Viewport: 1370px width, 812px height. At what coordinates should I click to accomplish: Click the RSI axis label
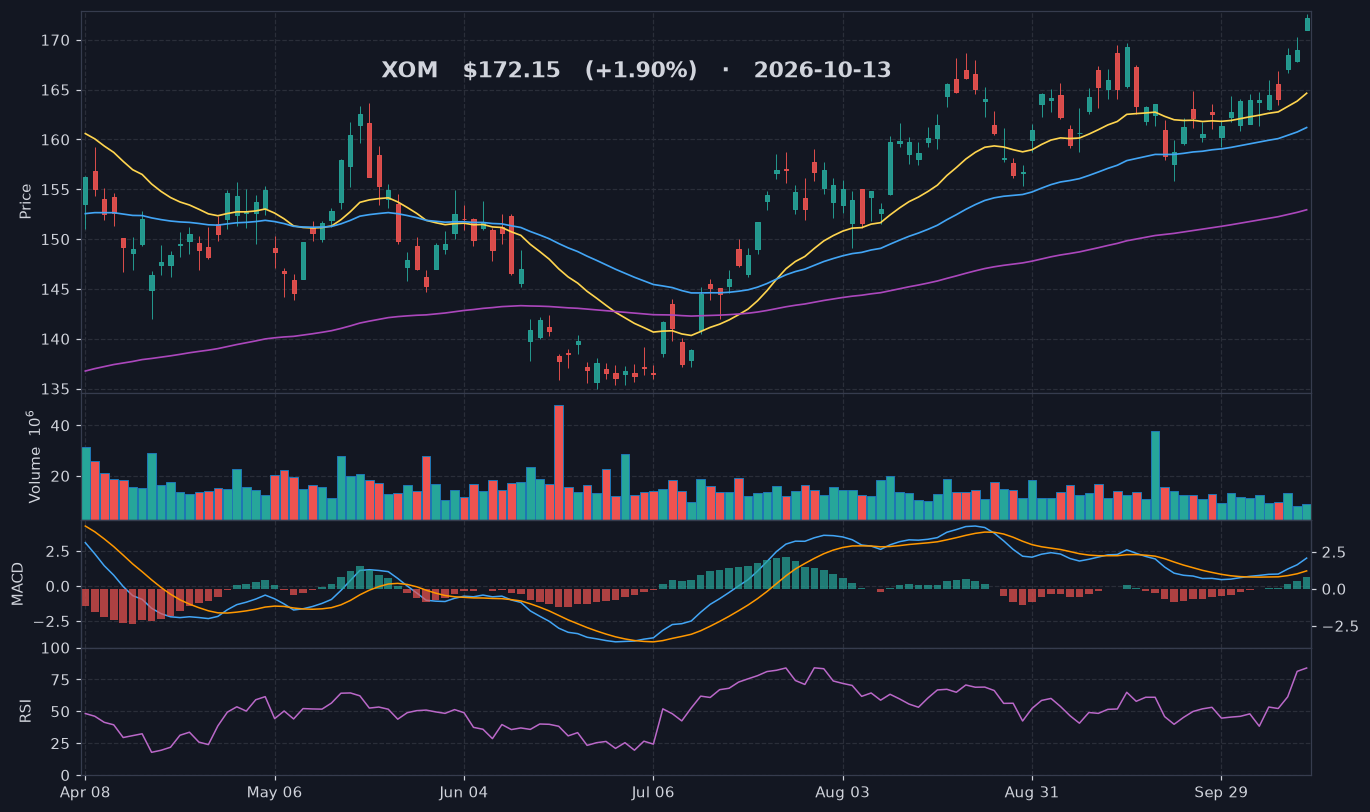26,712
